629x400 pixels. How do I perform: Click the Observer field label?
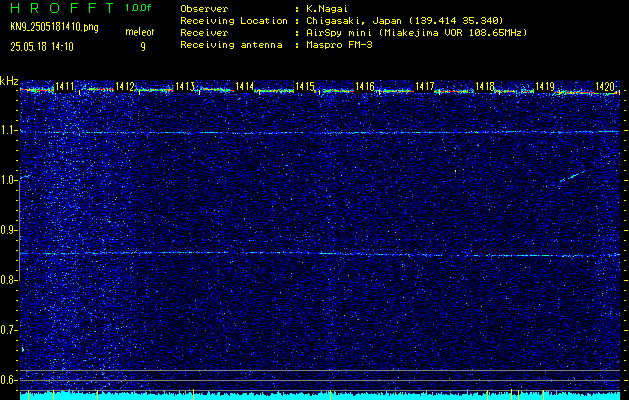coord(204,9)
